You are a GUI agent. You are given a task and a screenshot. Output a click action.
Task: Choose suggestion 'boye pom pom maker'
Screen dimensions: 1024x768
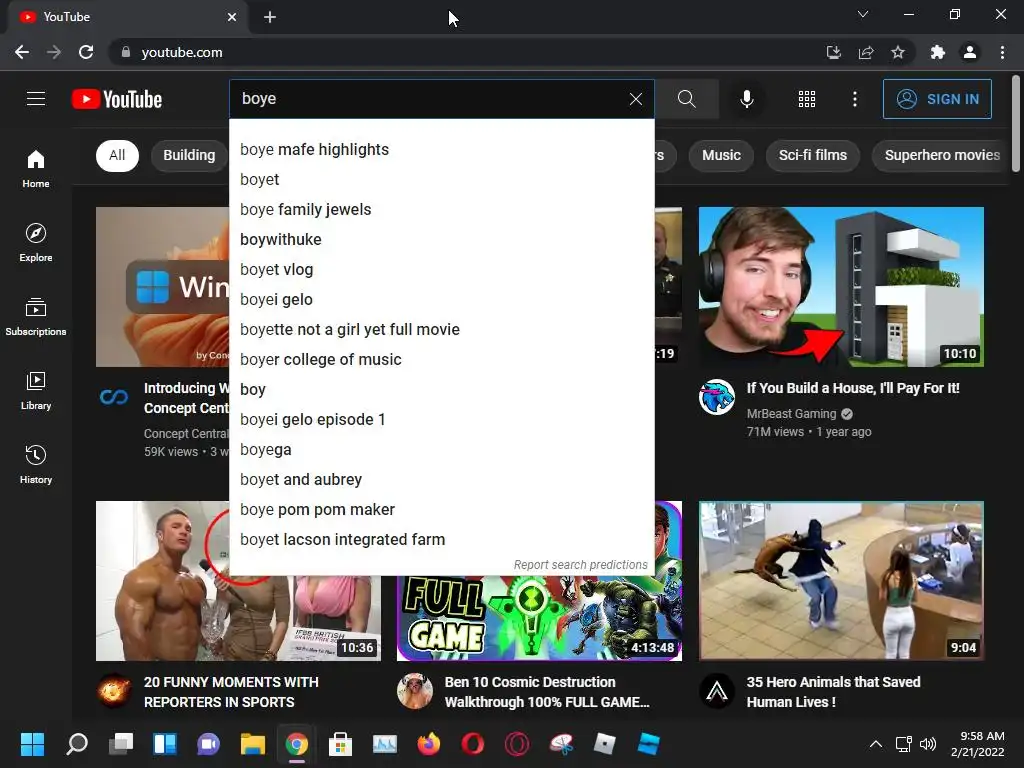point(441,510)
